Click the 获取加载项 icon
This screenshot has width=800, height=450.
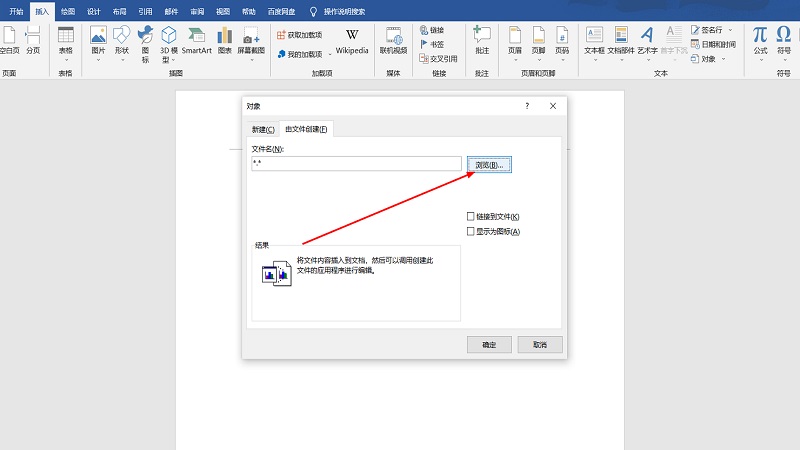tap(300, 34)
